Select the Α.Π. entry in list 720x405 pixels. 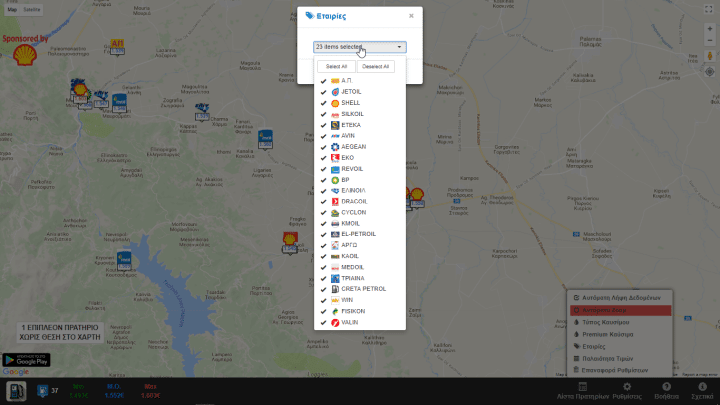(360, 81)
